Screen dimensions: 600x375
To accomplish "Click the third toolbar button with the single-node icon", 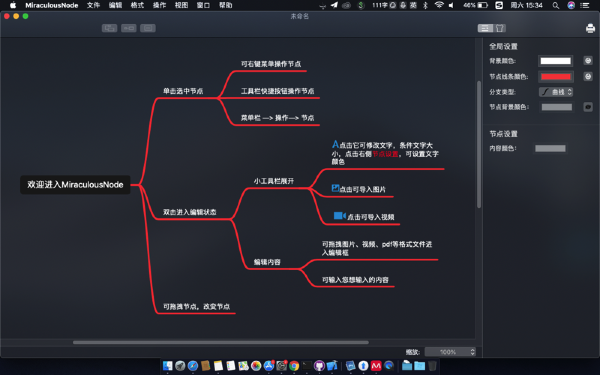I will [148, 28].
